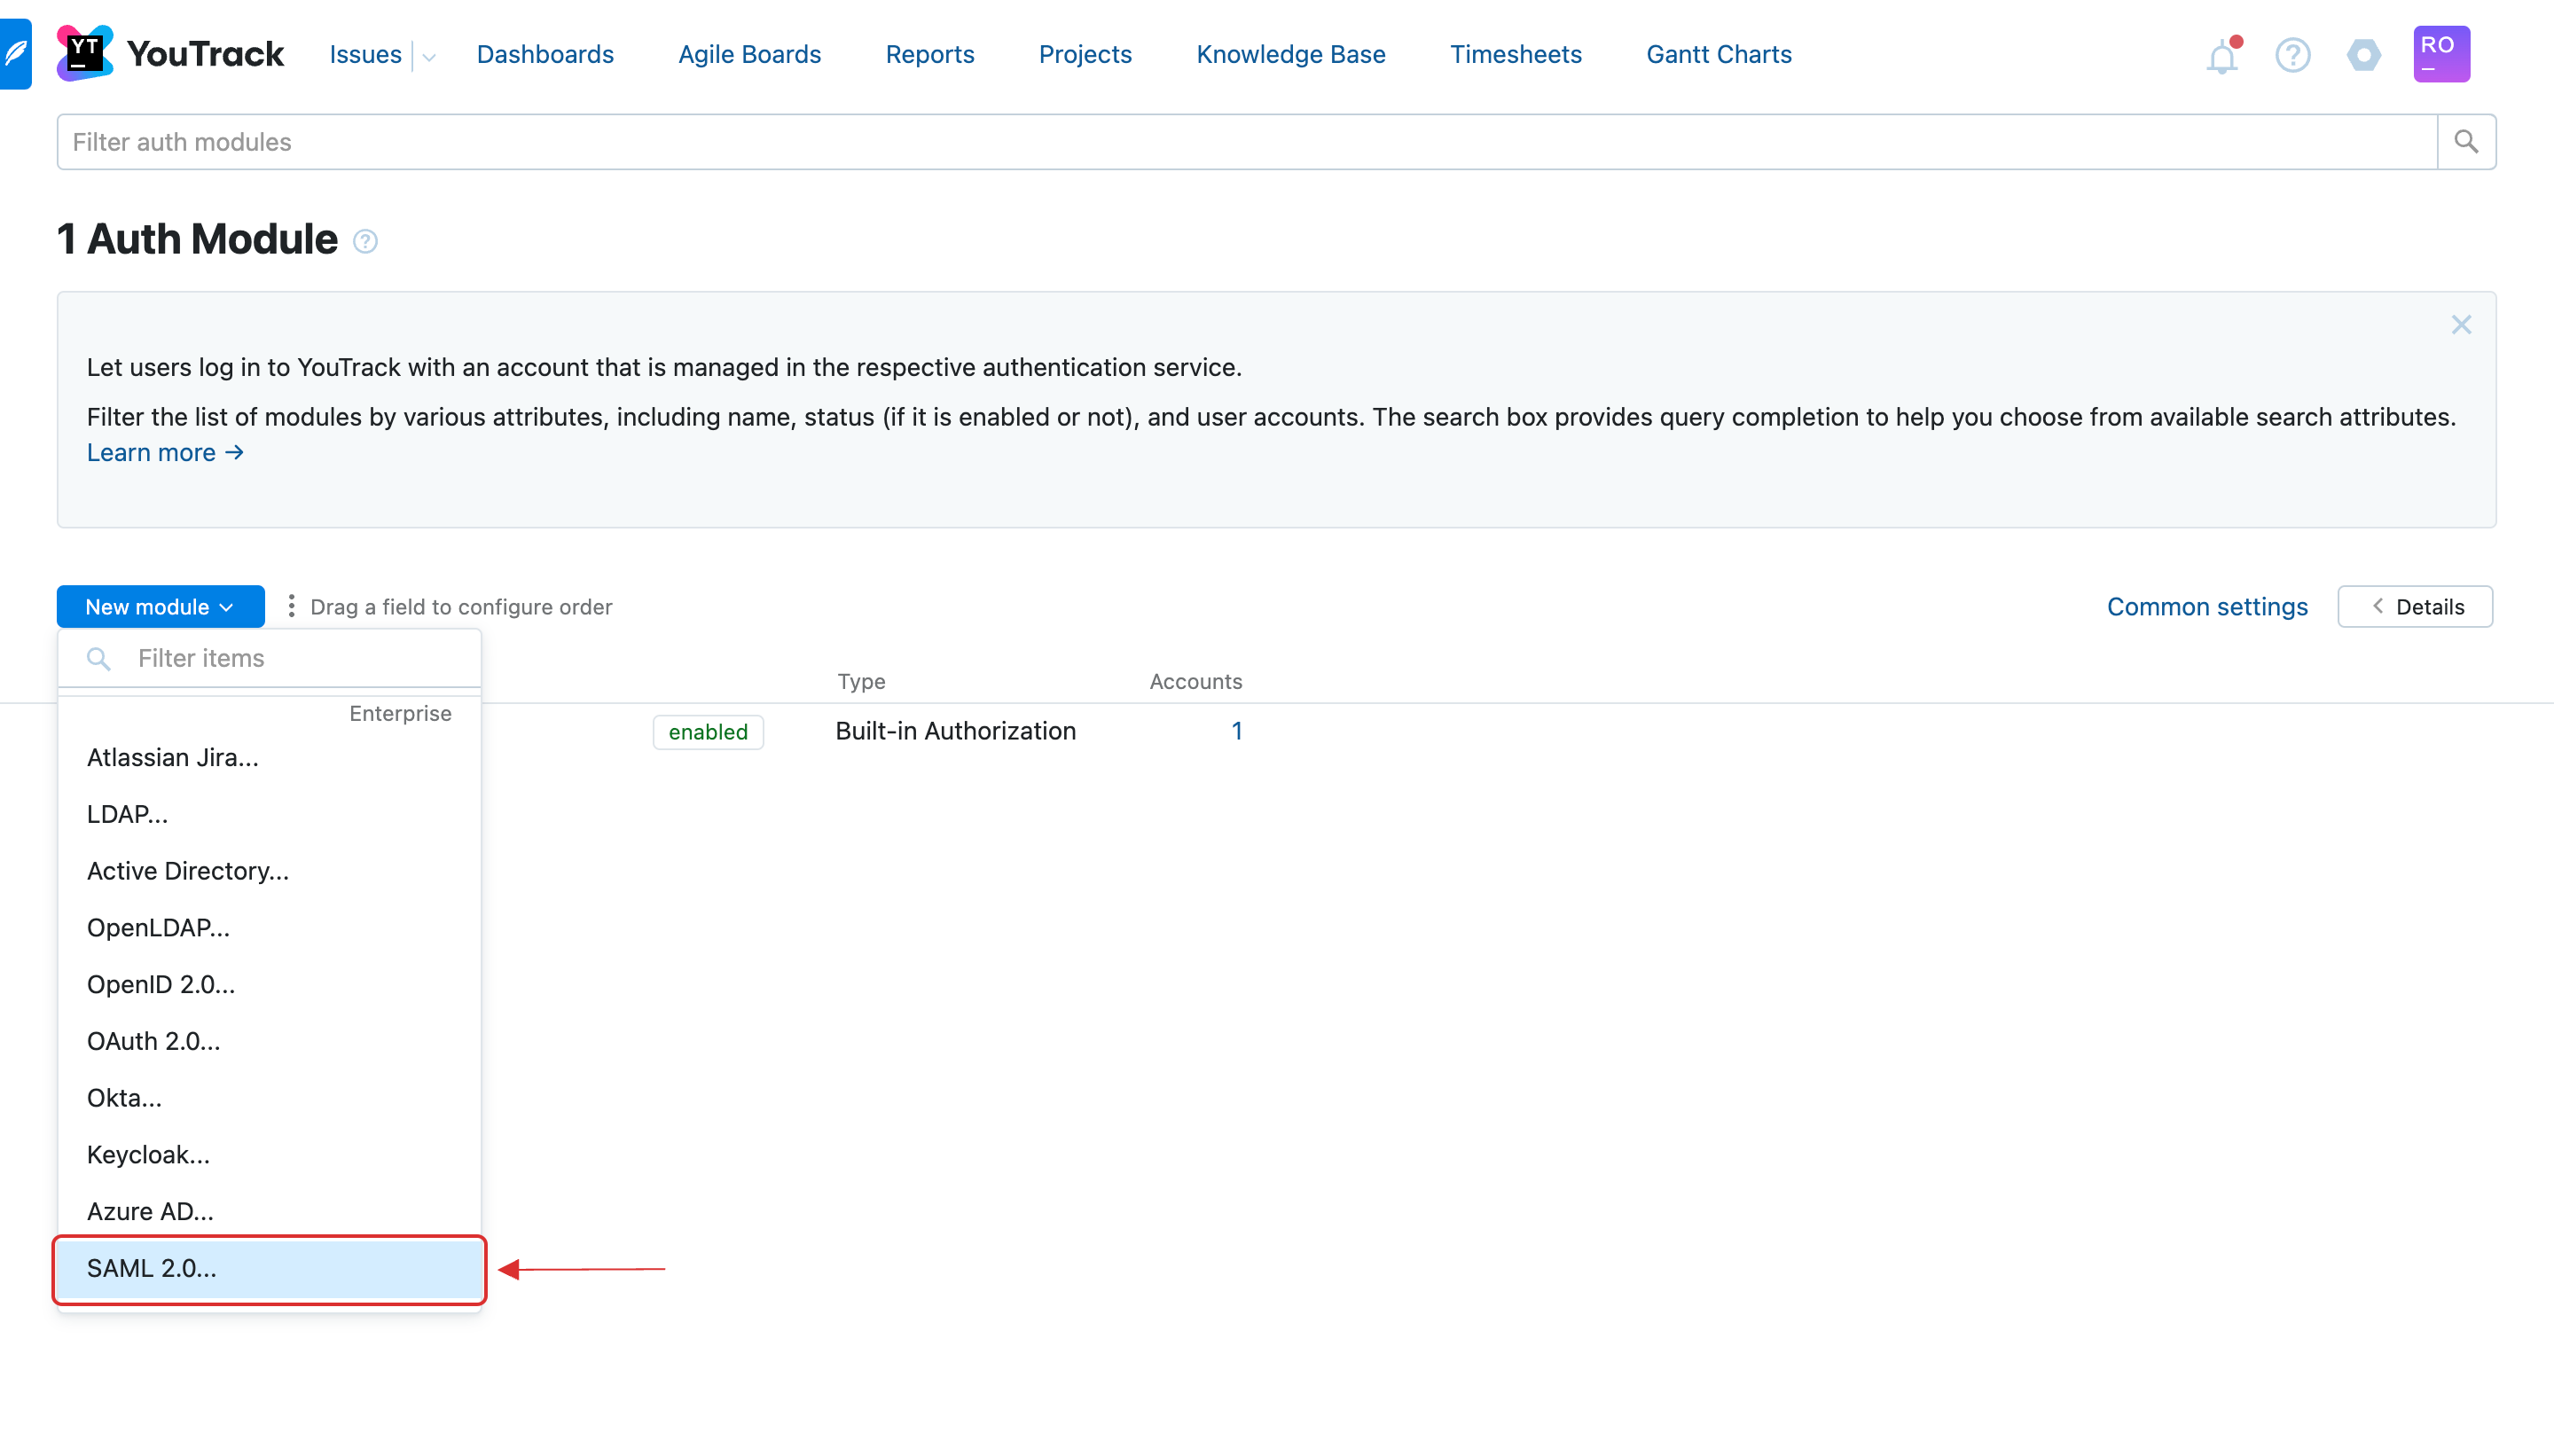Open the notifications bell
Image resolution: width=2554 pixels, height=1456 pixels.
point(2222,55)
